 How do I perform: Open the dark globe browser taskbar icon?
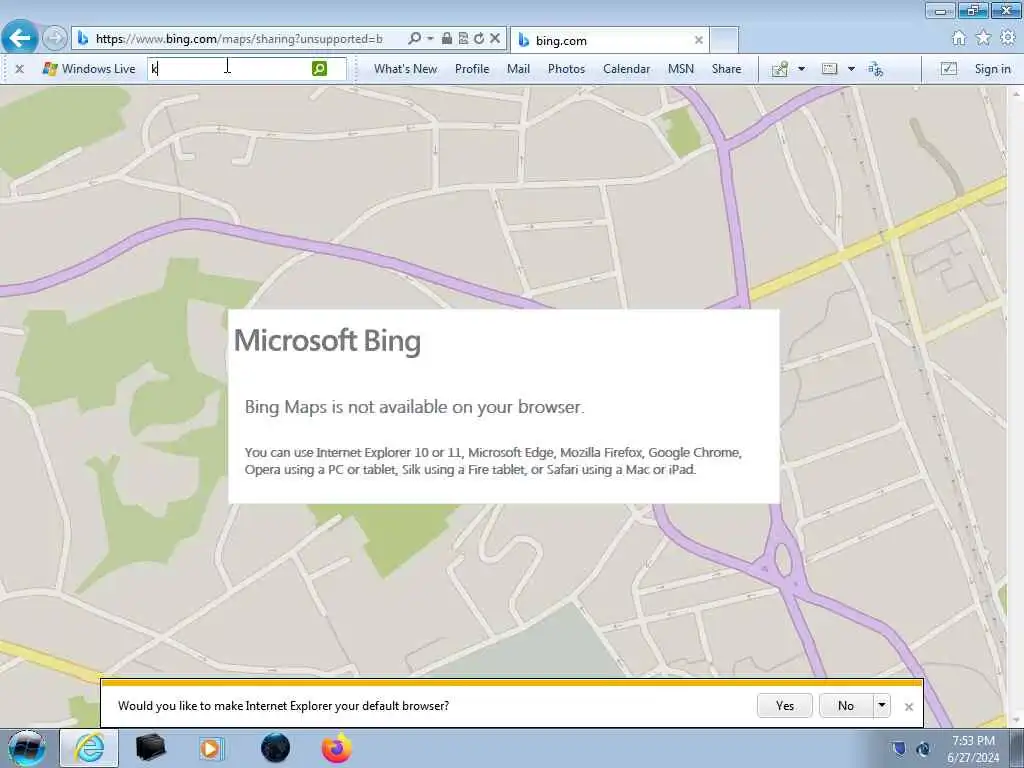[x=276, y=748]
